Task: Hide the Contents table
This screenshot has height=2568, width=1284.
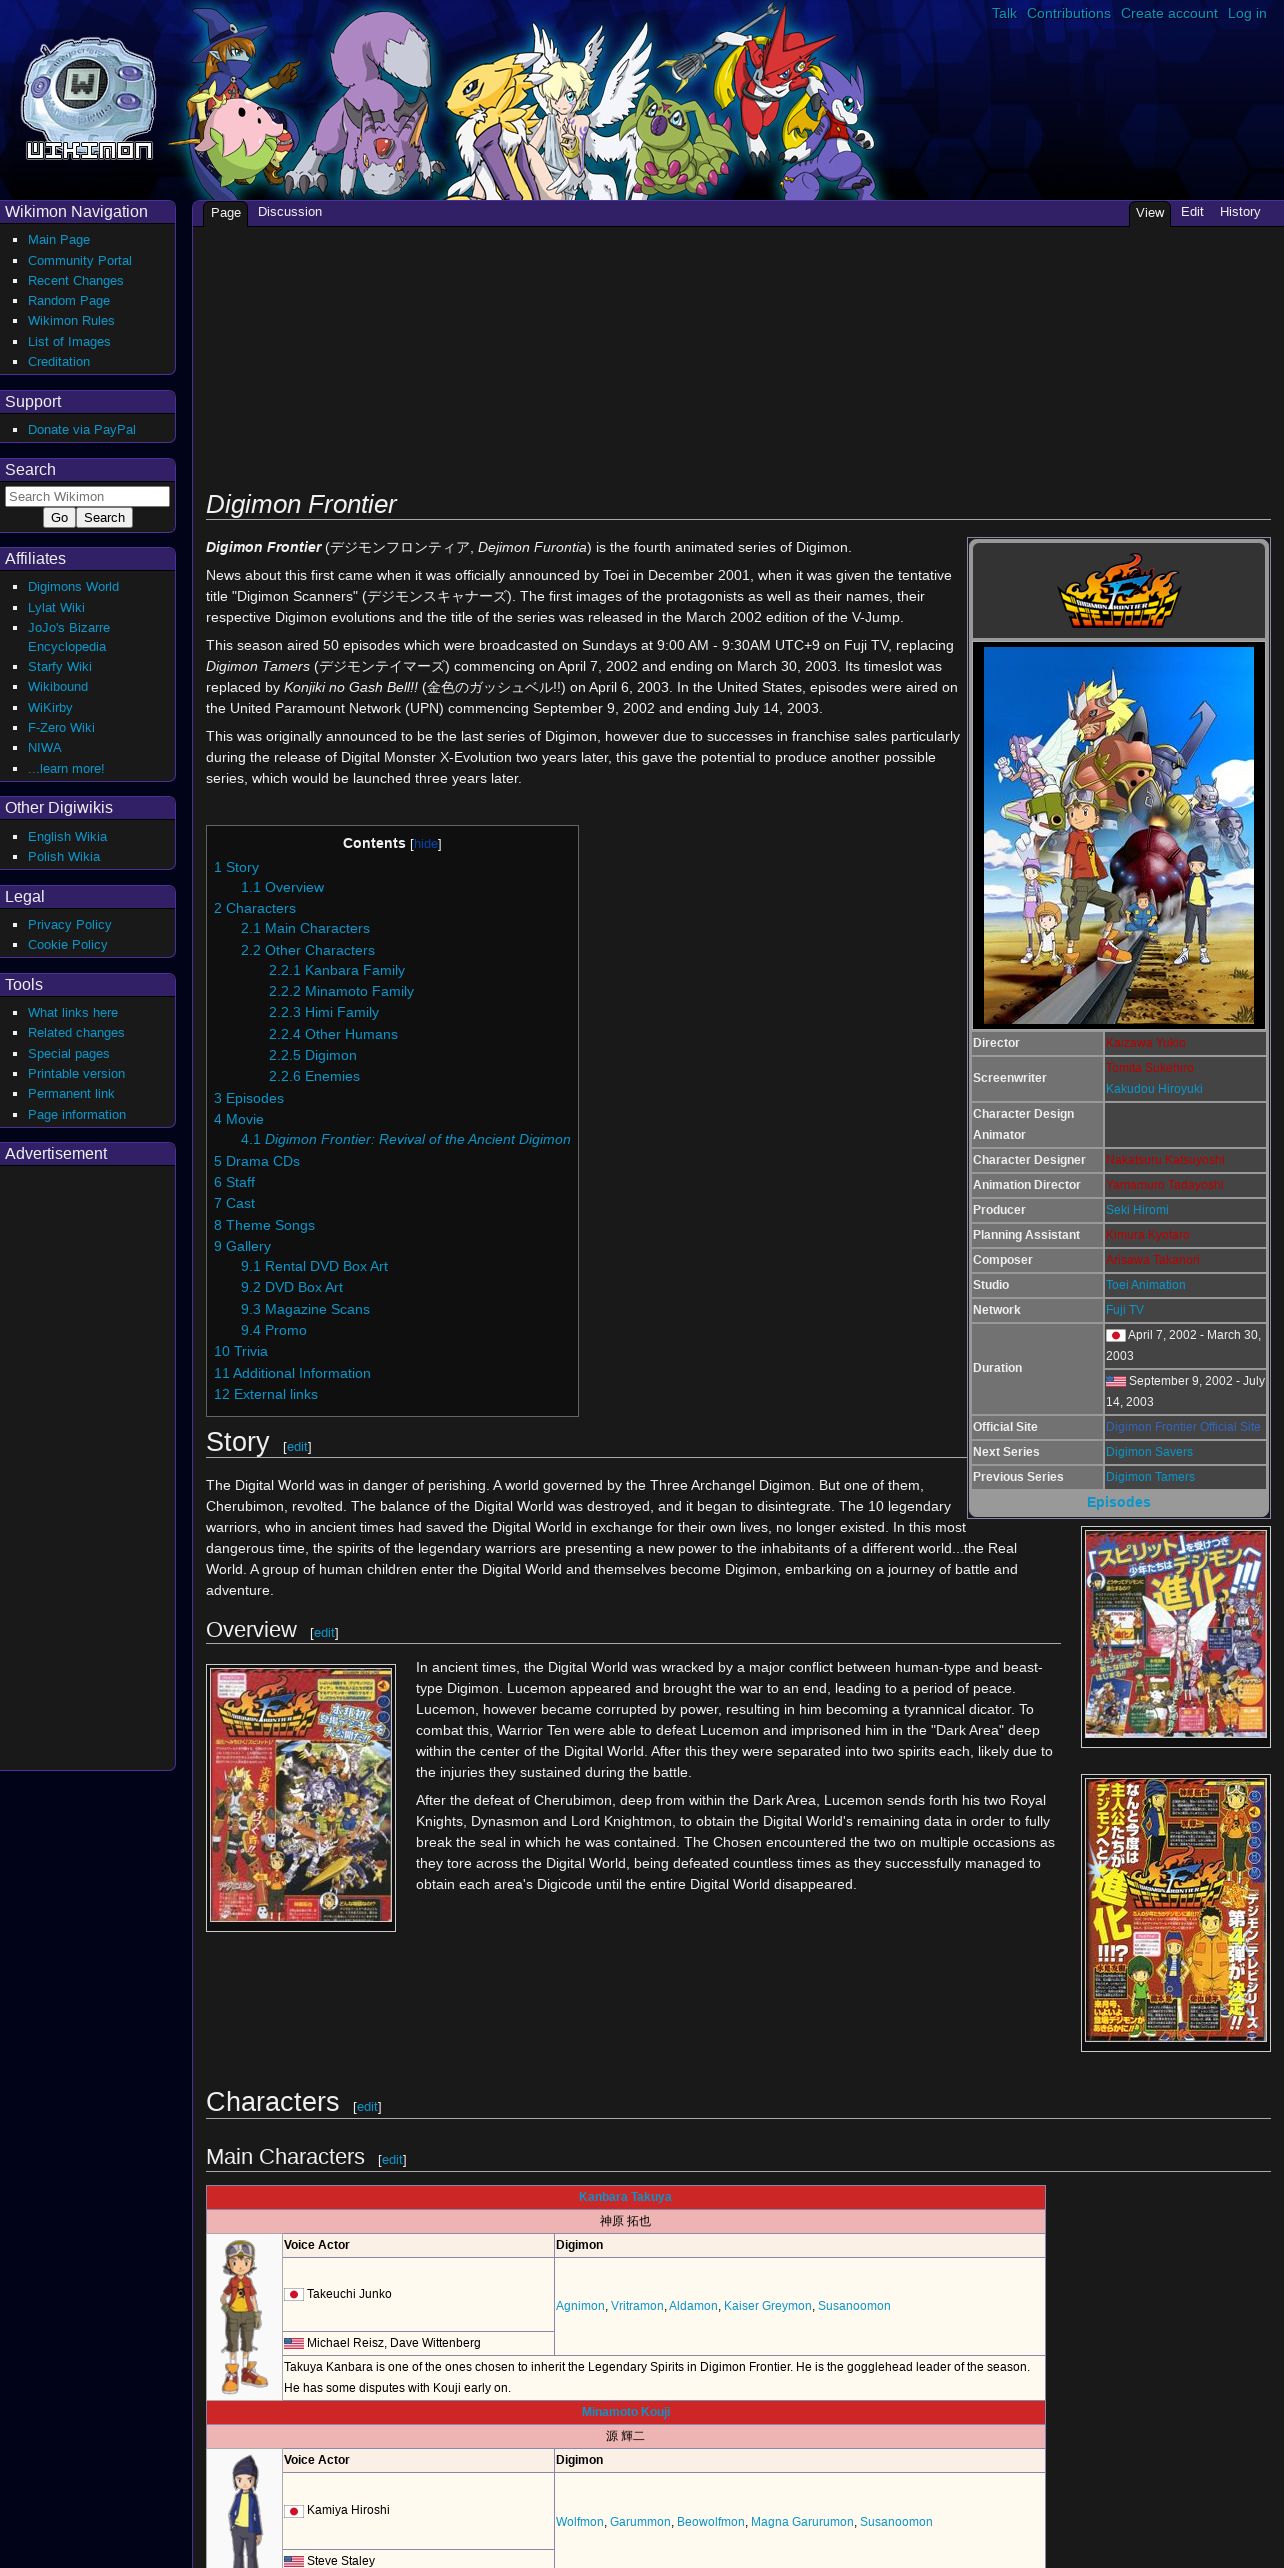Action: [x=426, y=844]
